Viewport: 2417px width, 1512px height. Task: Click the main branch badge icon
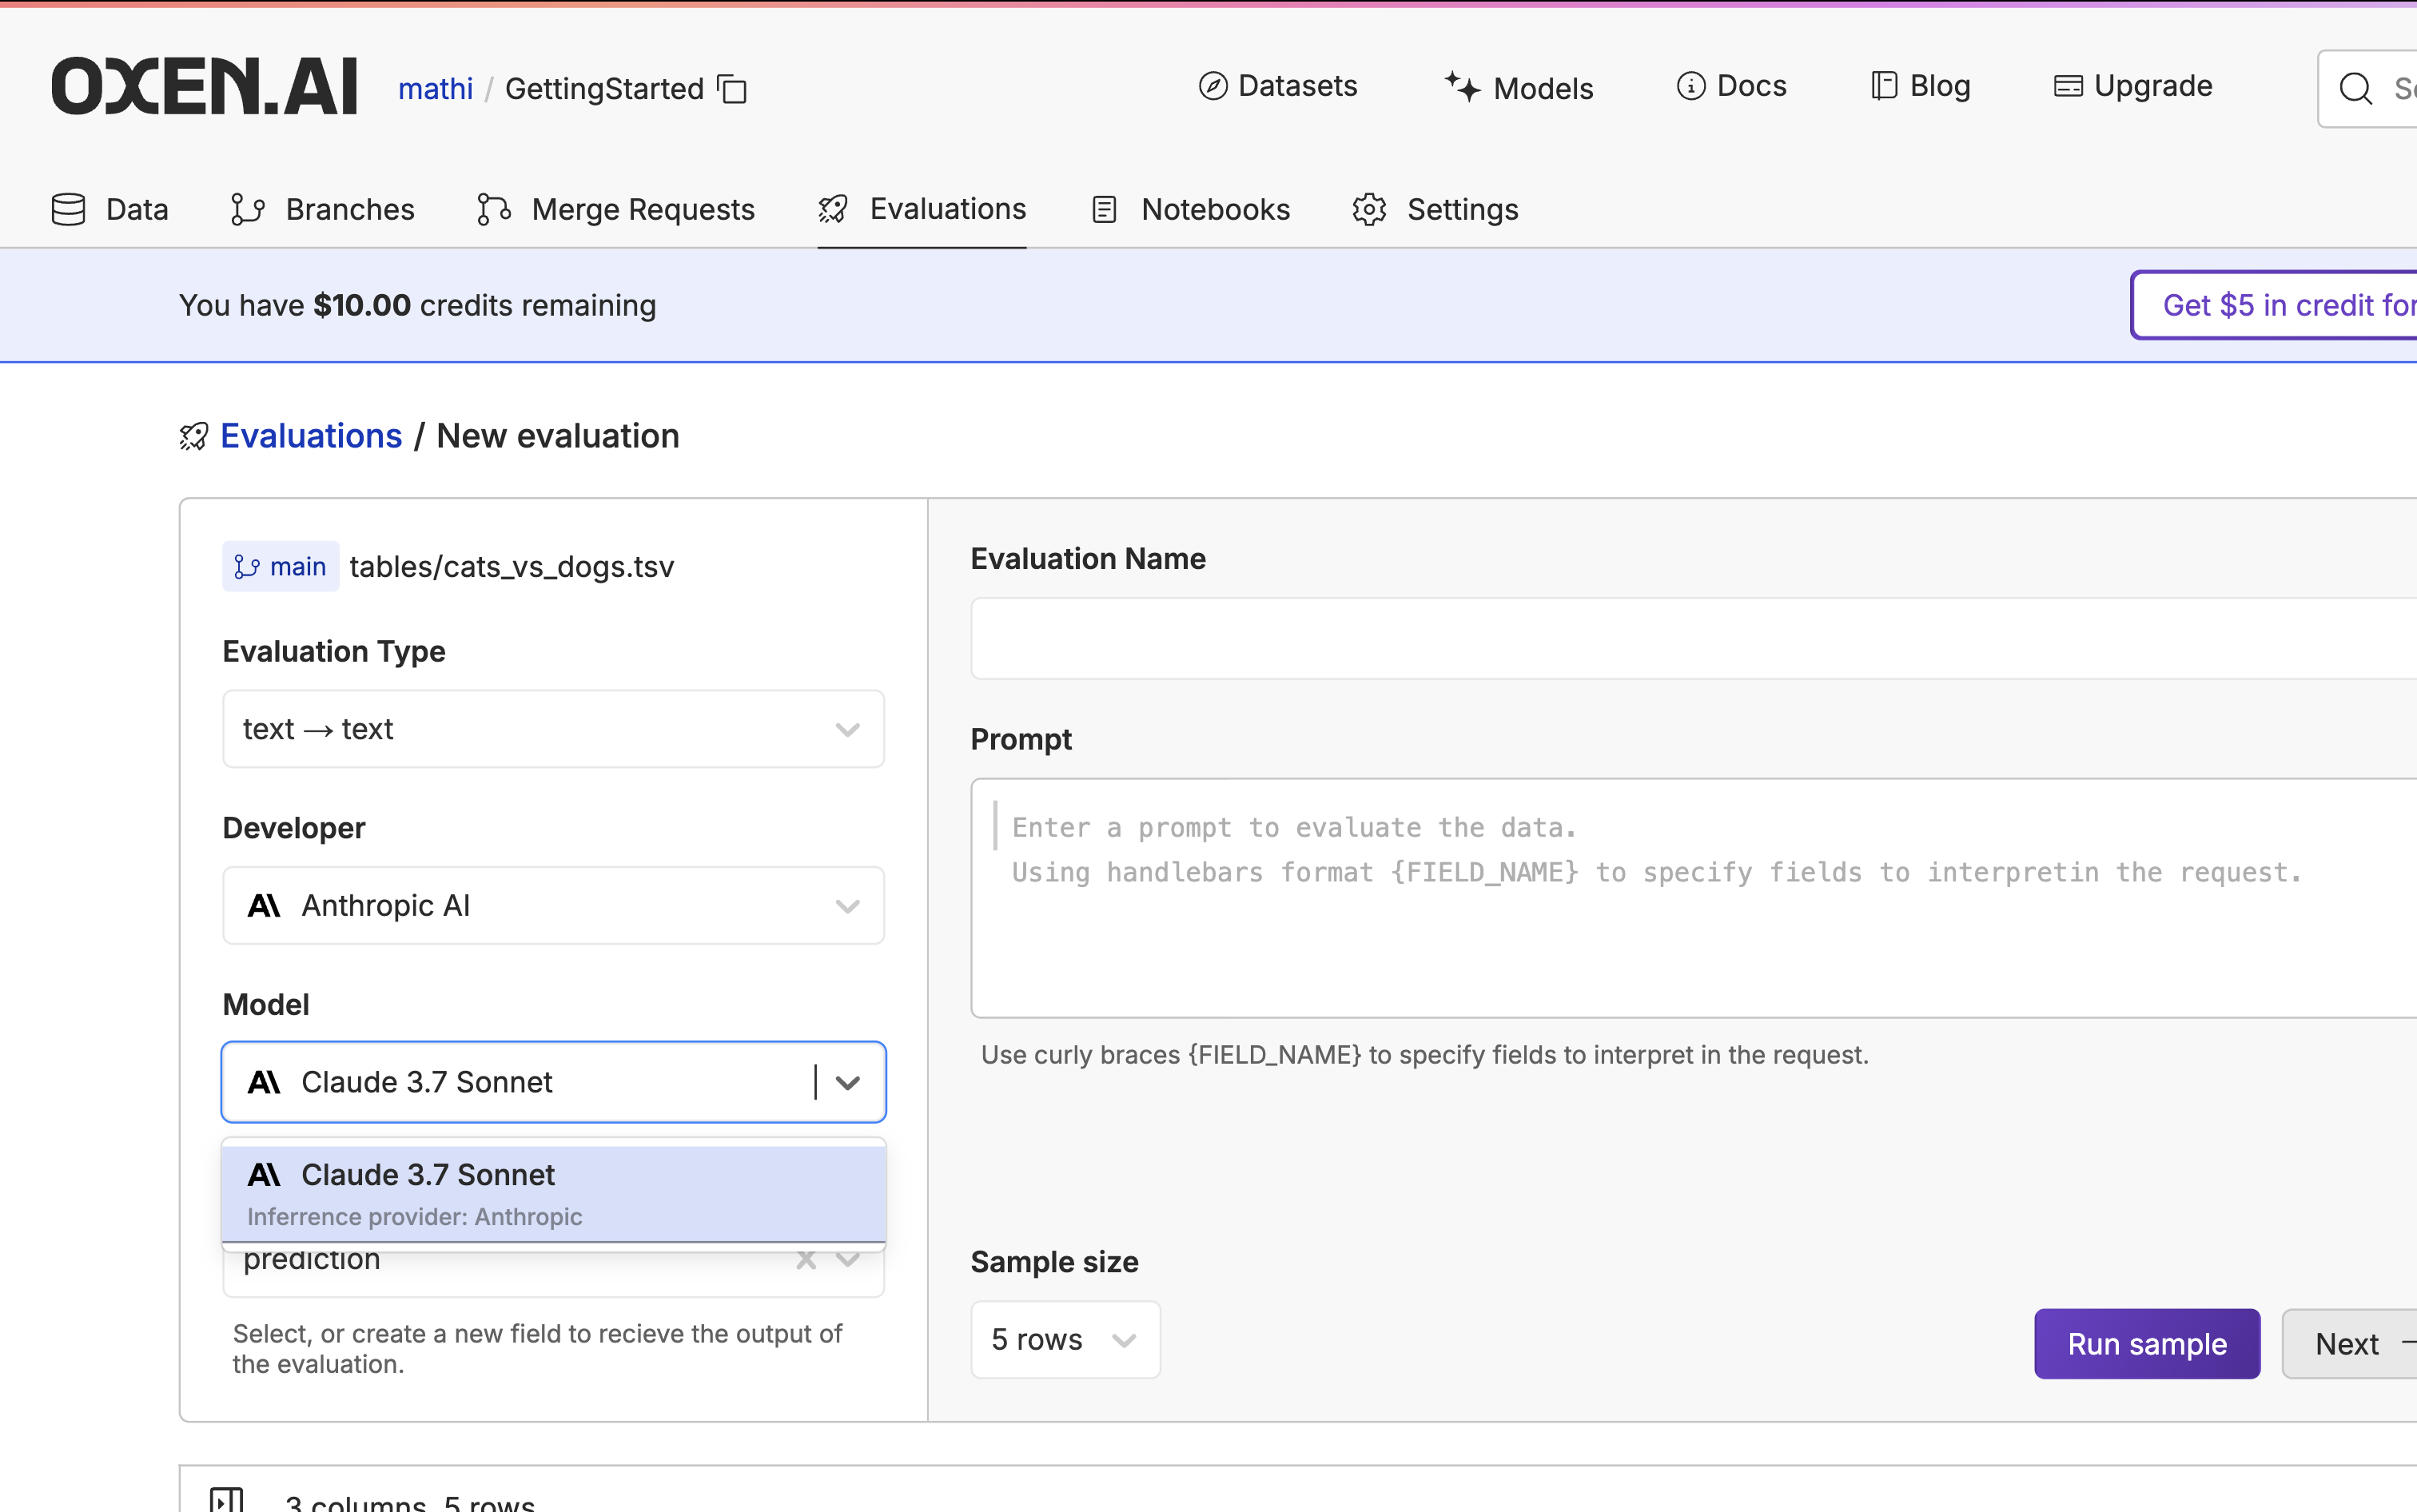(x=247, y=567)
